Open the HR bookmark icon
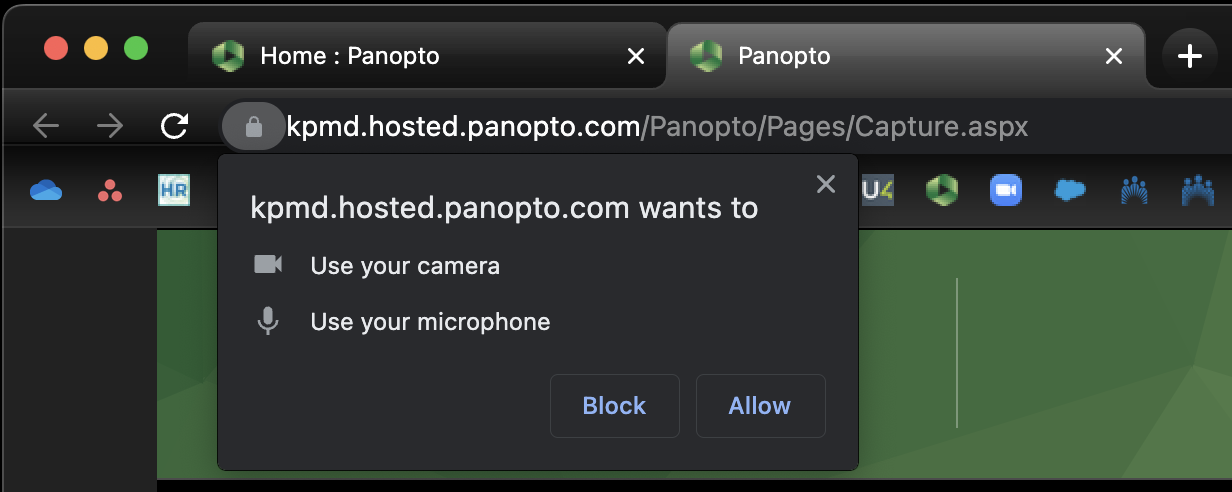This screenshot has width=1232, height=492. (x=174, y=190)
